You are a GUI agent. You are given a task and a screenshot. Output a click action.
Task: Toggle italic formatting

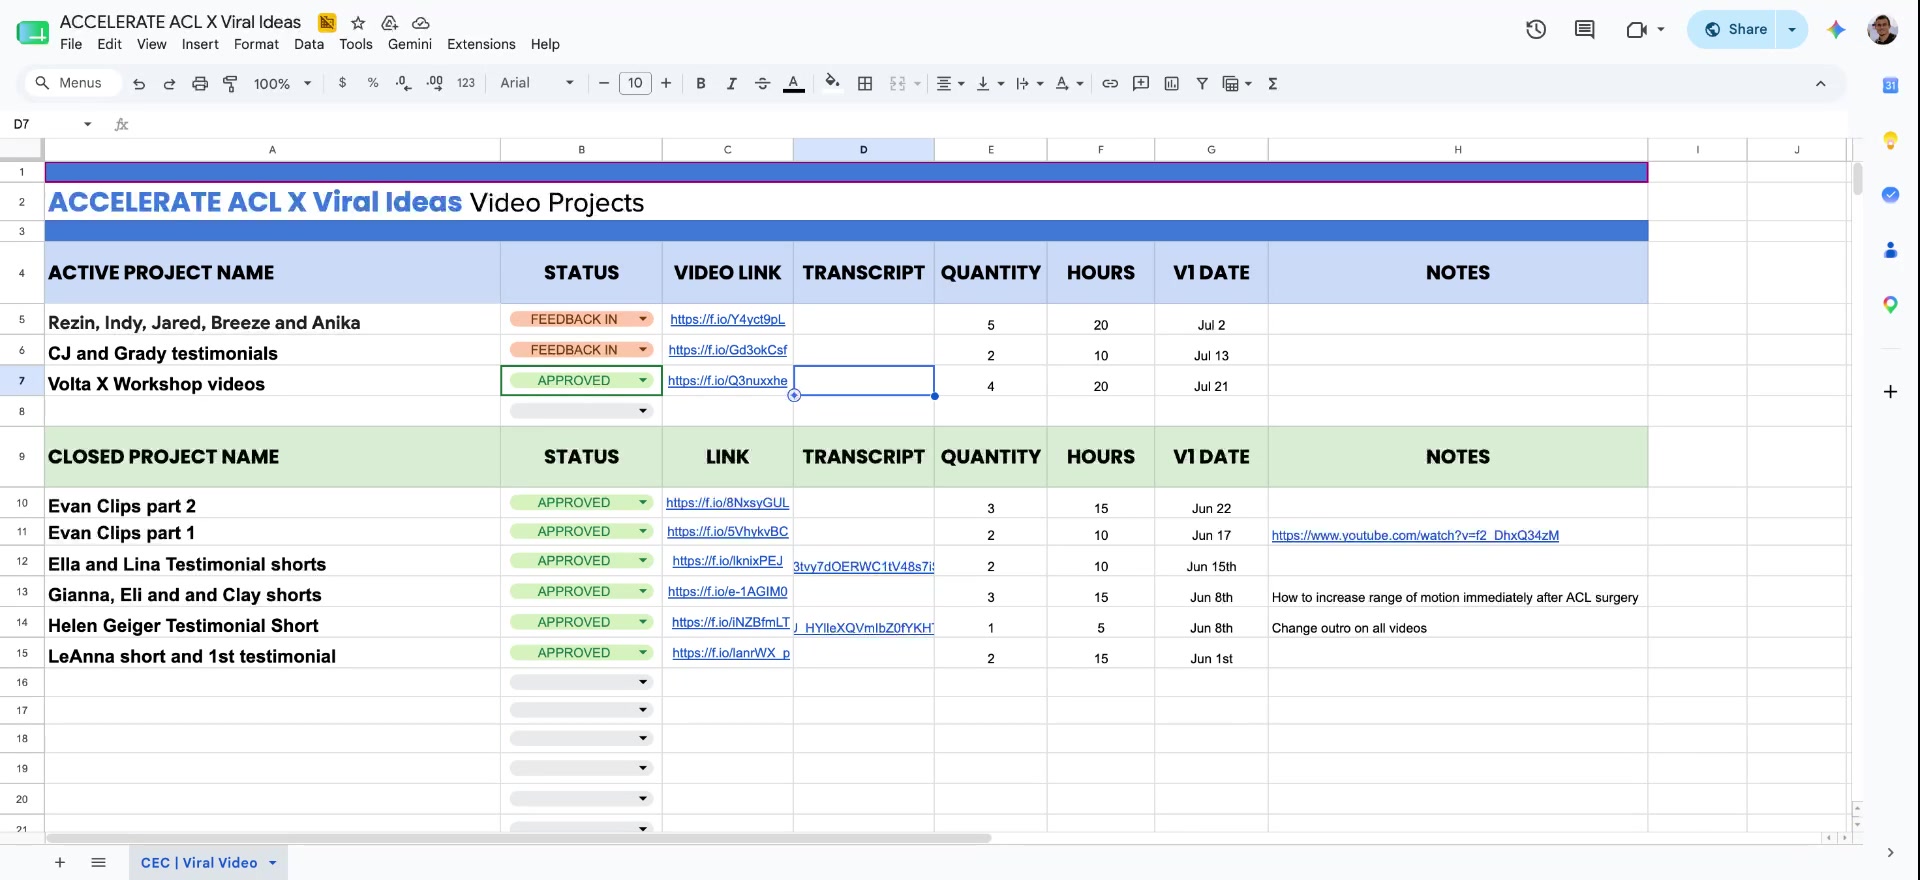732,84
